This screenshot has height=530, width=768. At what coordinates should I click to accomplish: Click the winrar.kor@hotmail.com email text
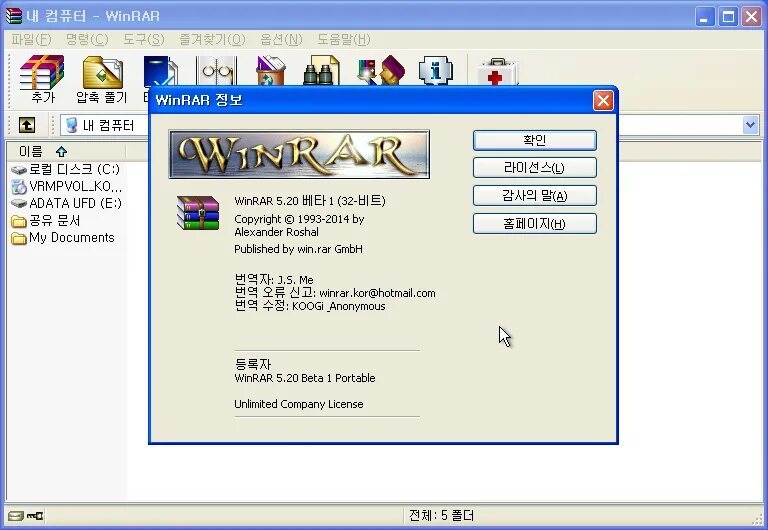click(x=377, y=293)
